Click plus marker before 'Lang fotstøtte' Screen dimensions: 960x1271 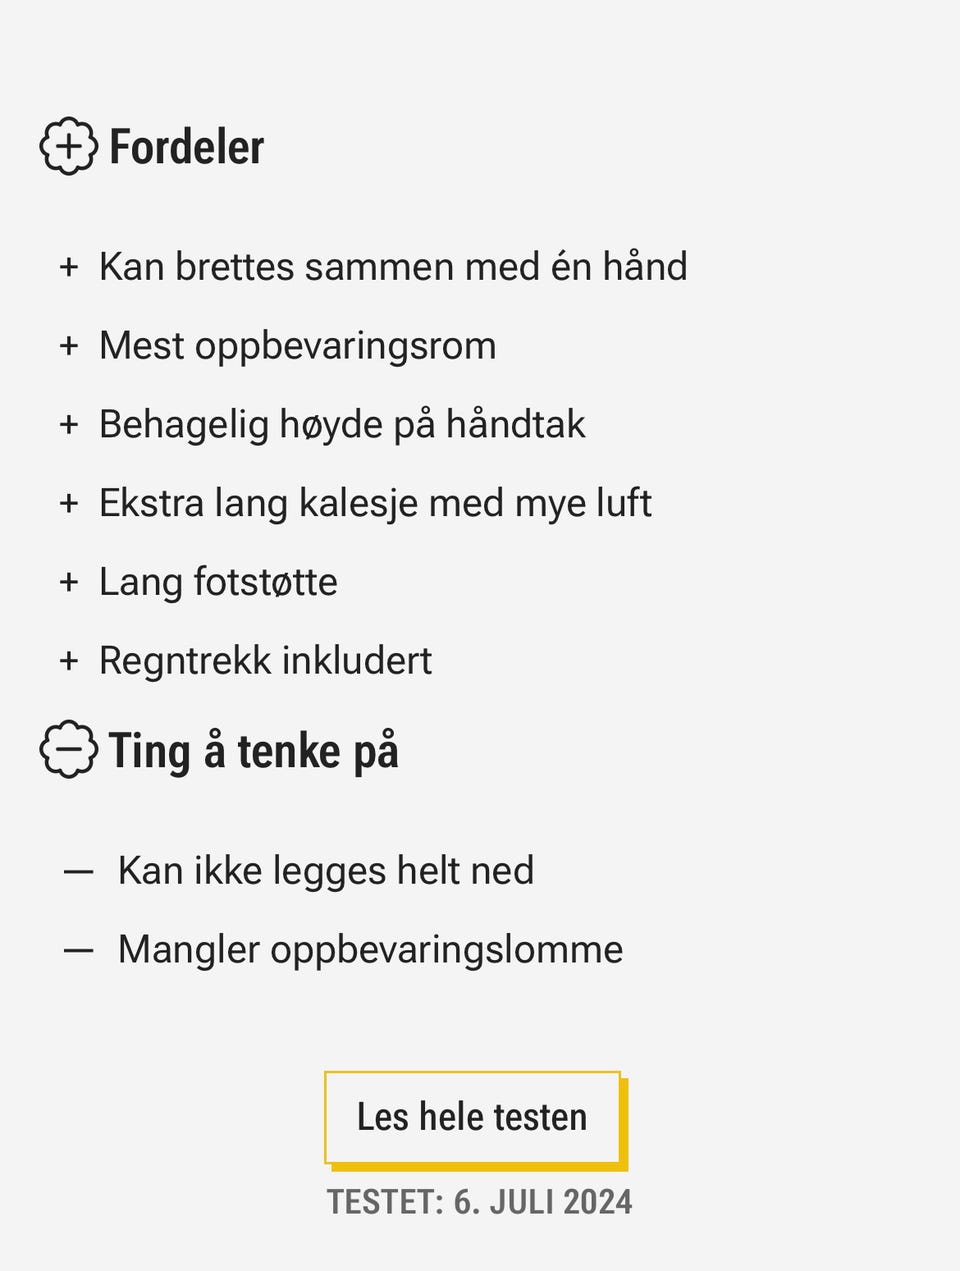[69, 582]
